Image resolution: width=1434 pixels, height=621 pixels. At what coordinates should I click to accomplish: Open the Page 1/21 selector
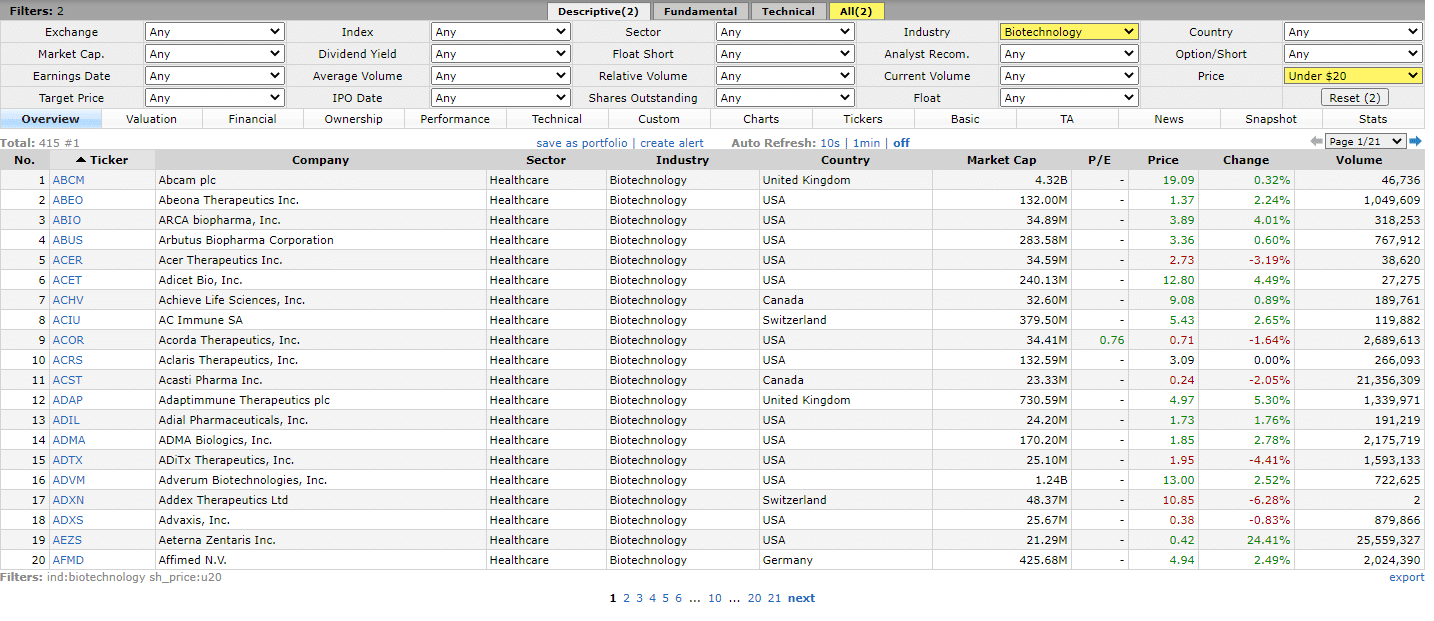coord(1365,142)
